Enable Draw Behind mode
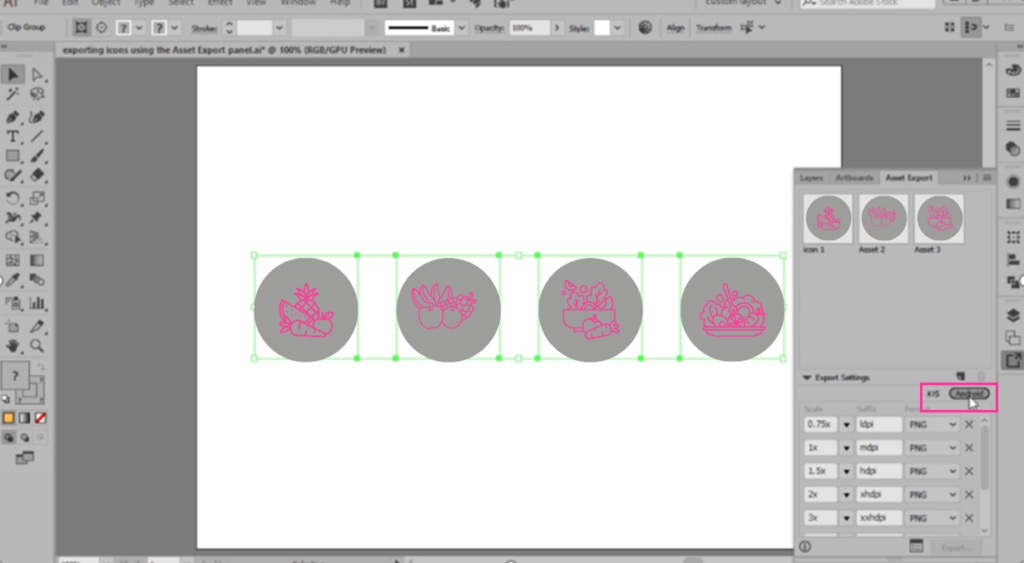The image size is (1024, 563). [24, 438]
